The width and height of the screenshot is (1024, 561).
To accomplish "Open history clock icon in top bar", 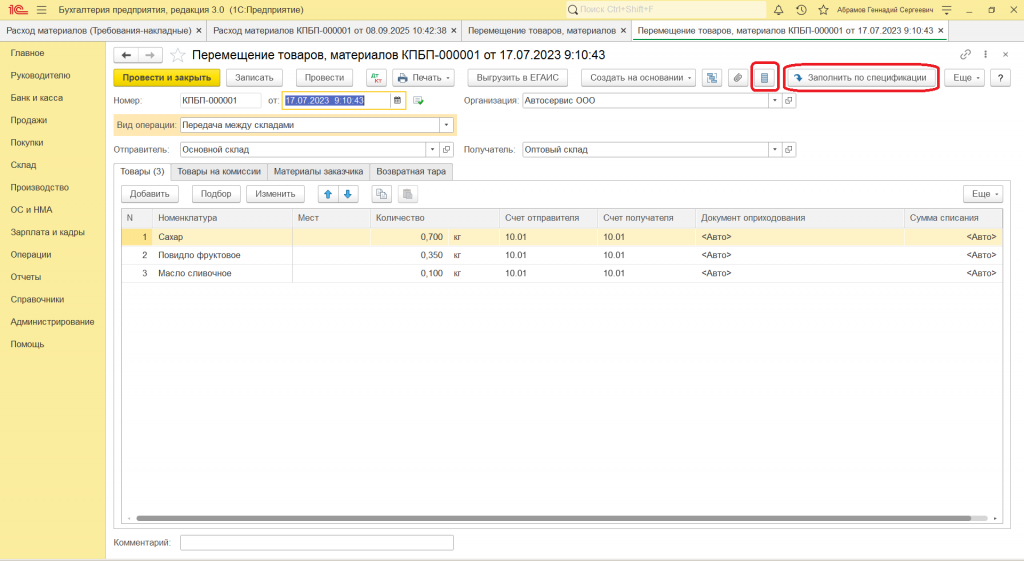I will pos(801,9).
